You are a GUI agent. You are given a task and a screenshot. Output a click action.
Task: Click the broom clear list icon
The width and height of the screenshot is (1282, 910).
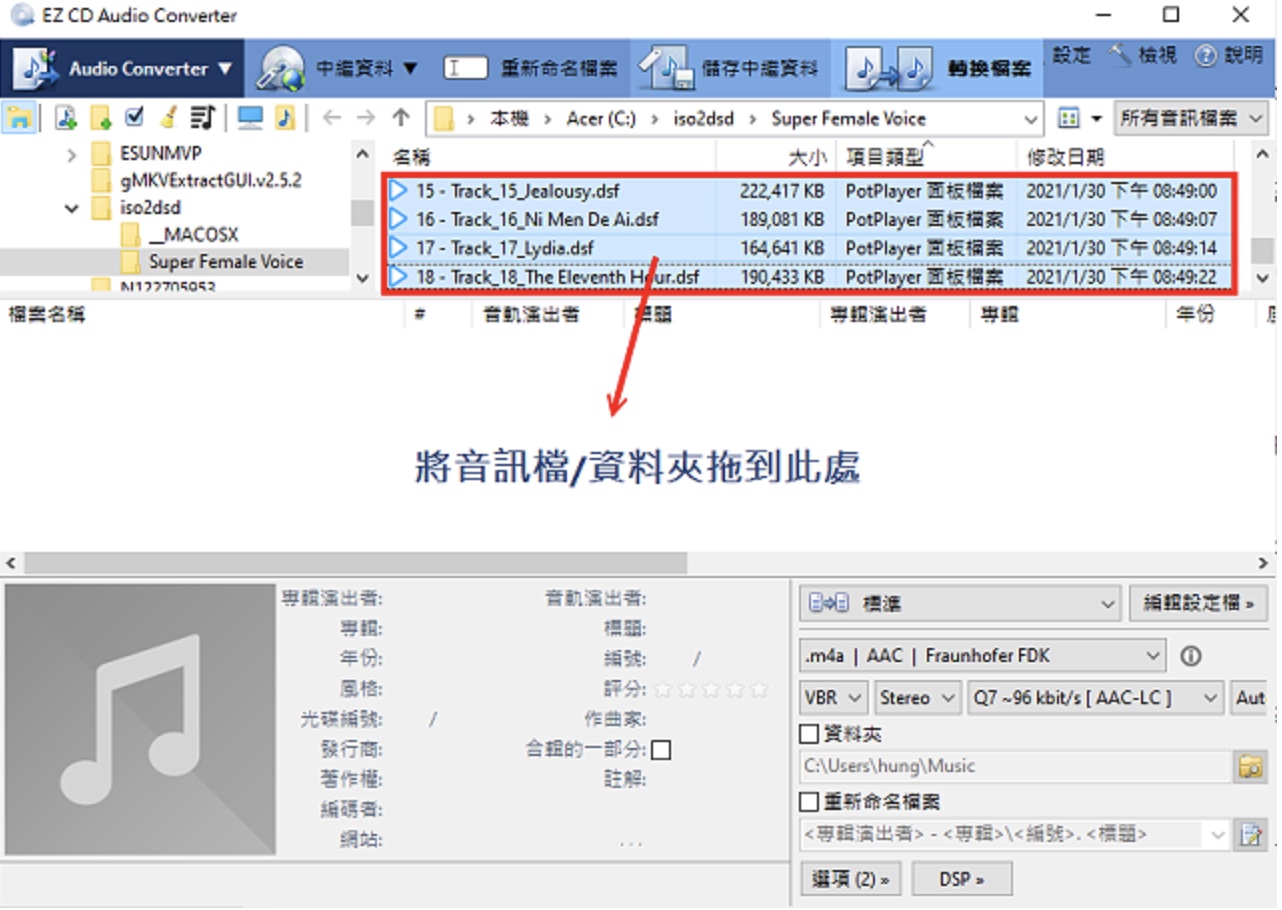point(168,118)
